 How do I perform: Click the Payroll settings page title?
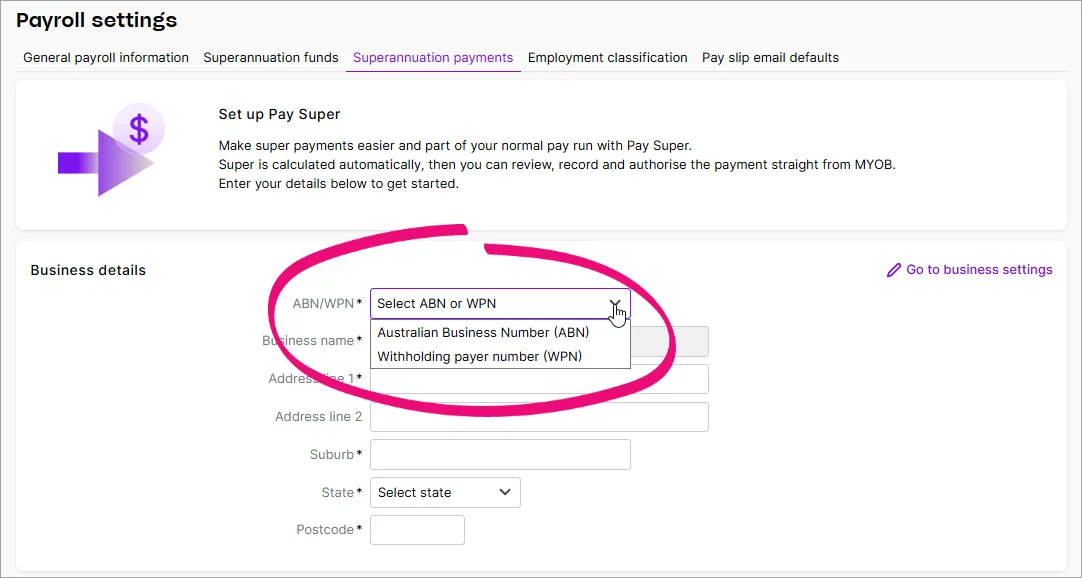(97, 20)
